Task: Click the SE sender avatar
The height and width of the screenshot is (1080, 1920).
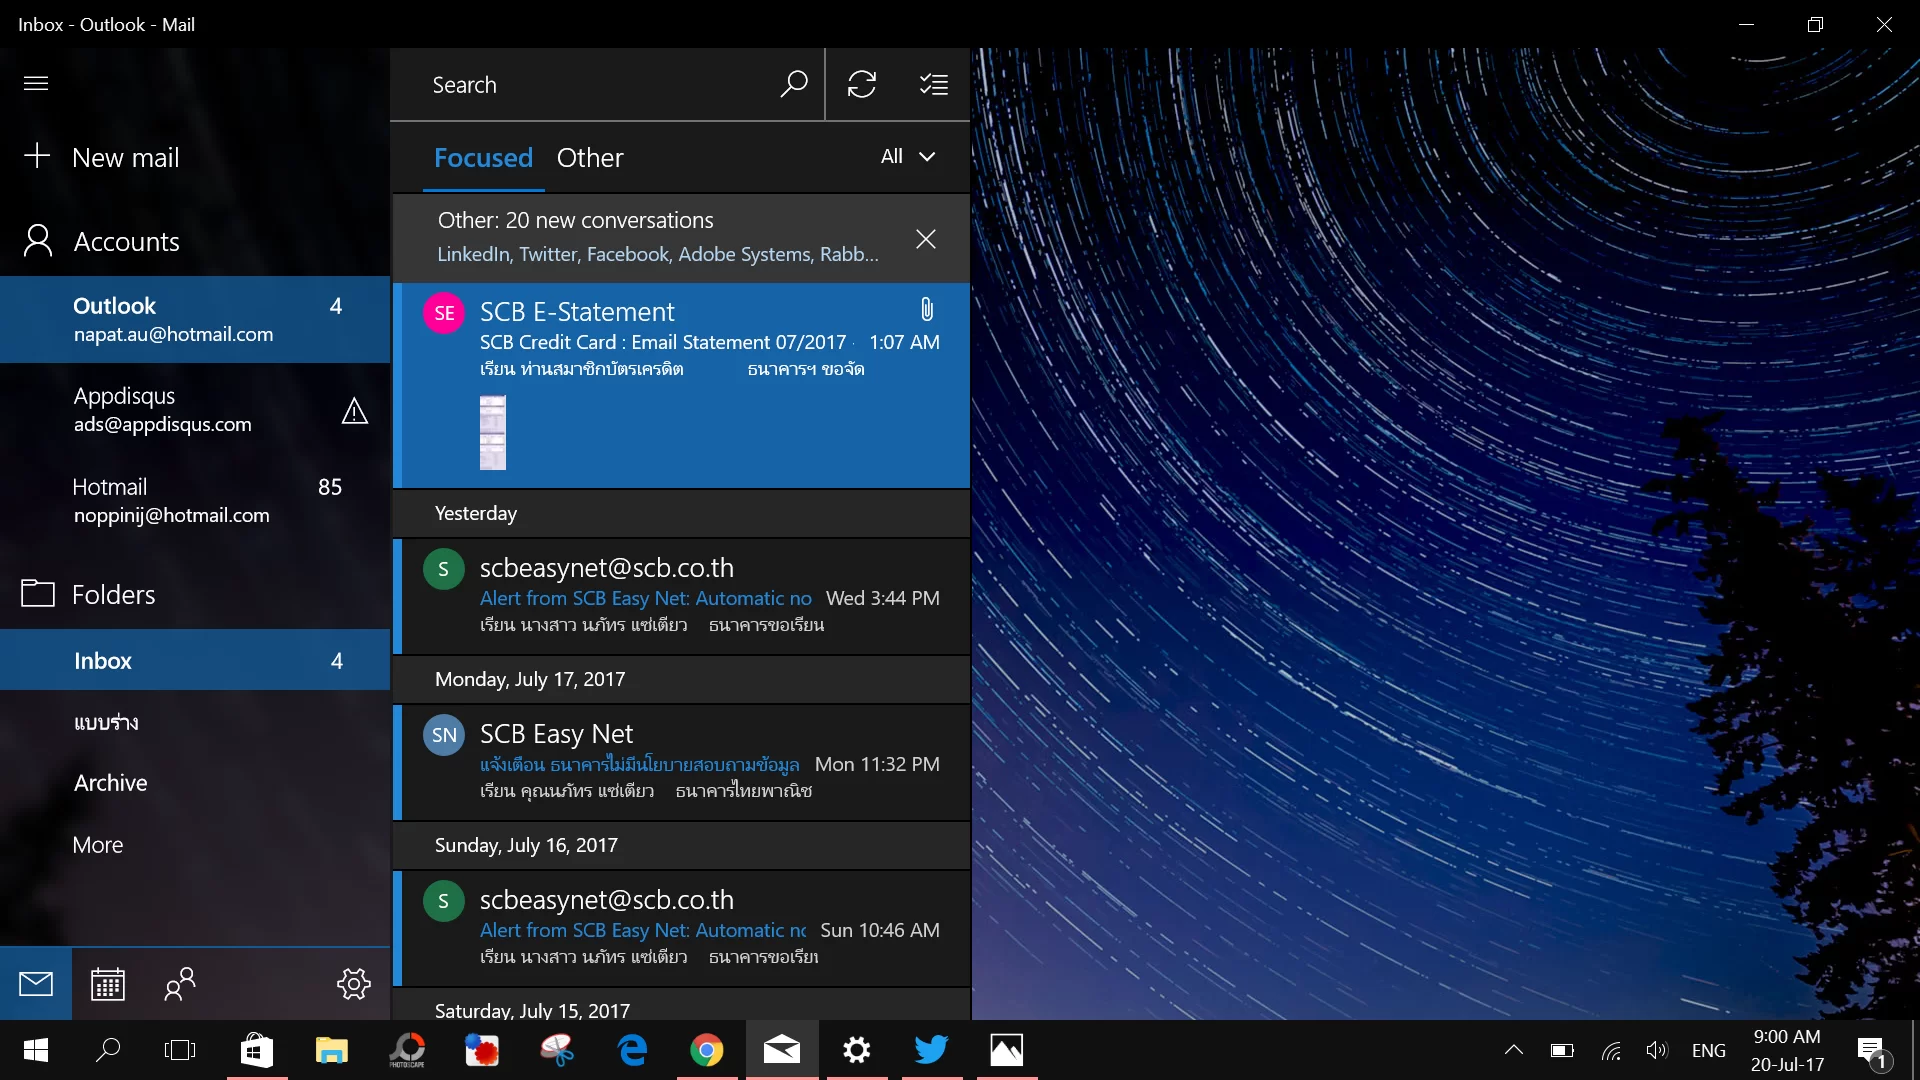Action: click(444, 313)
